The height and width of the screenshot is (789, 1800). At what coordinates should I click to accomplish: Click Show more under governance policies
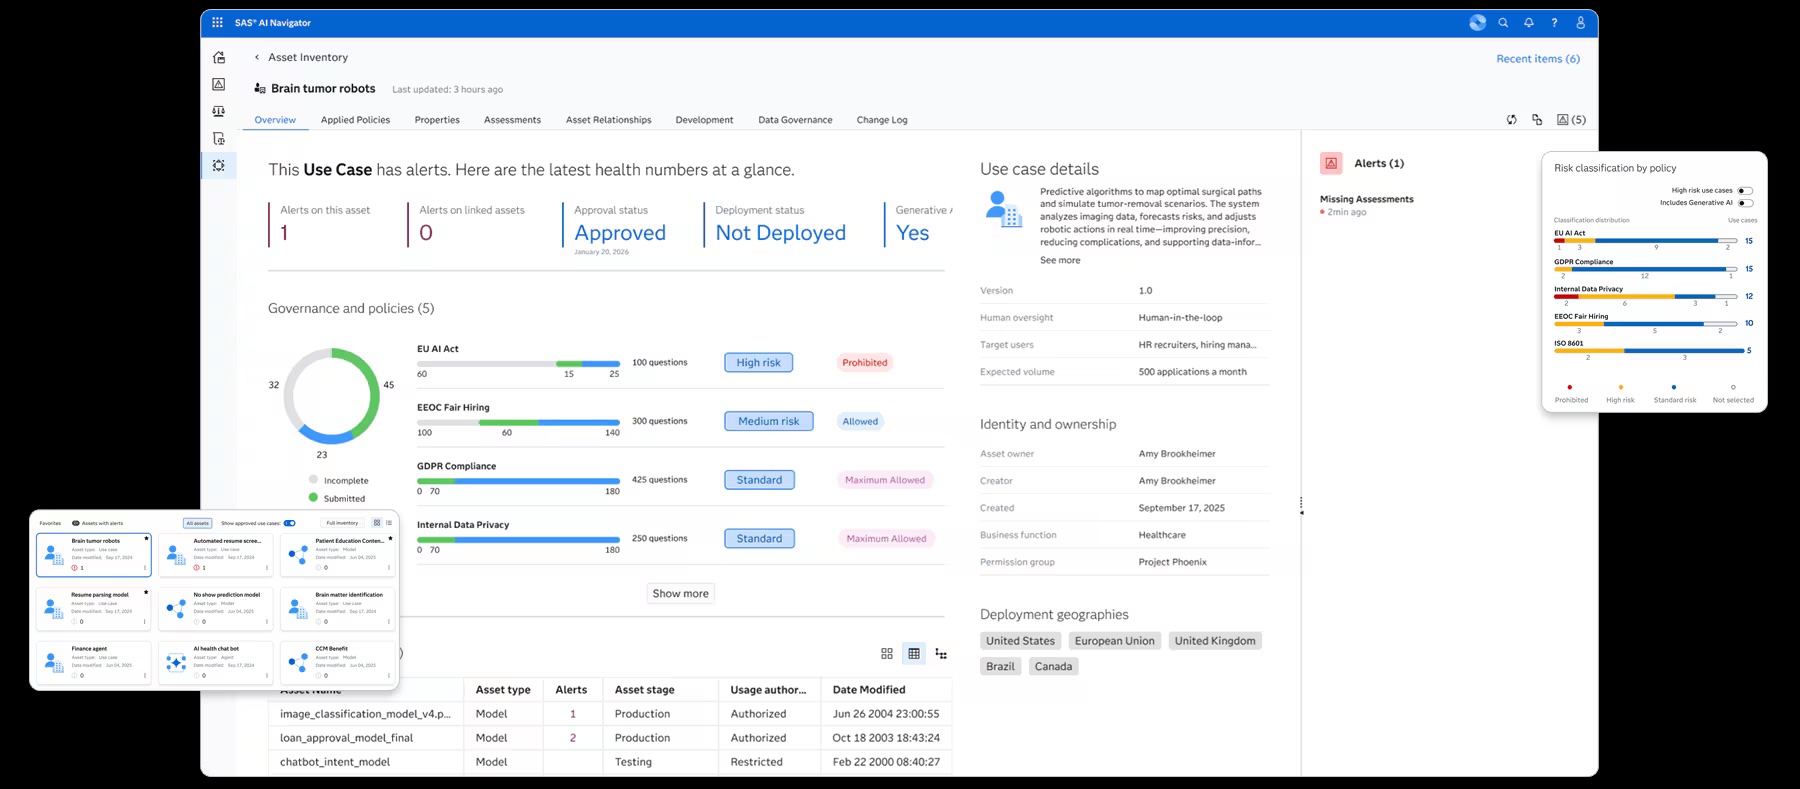coord(681,593)
